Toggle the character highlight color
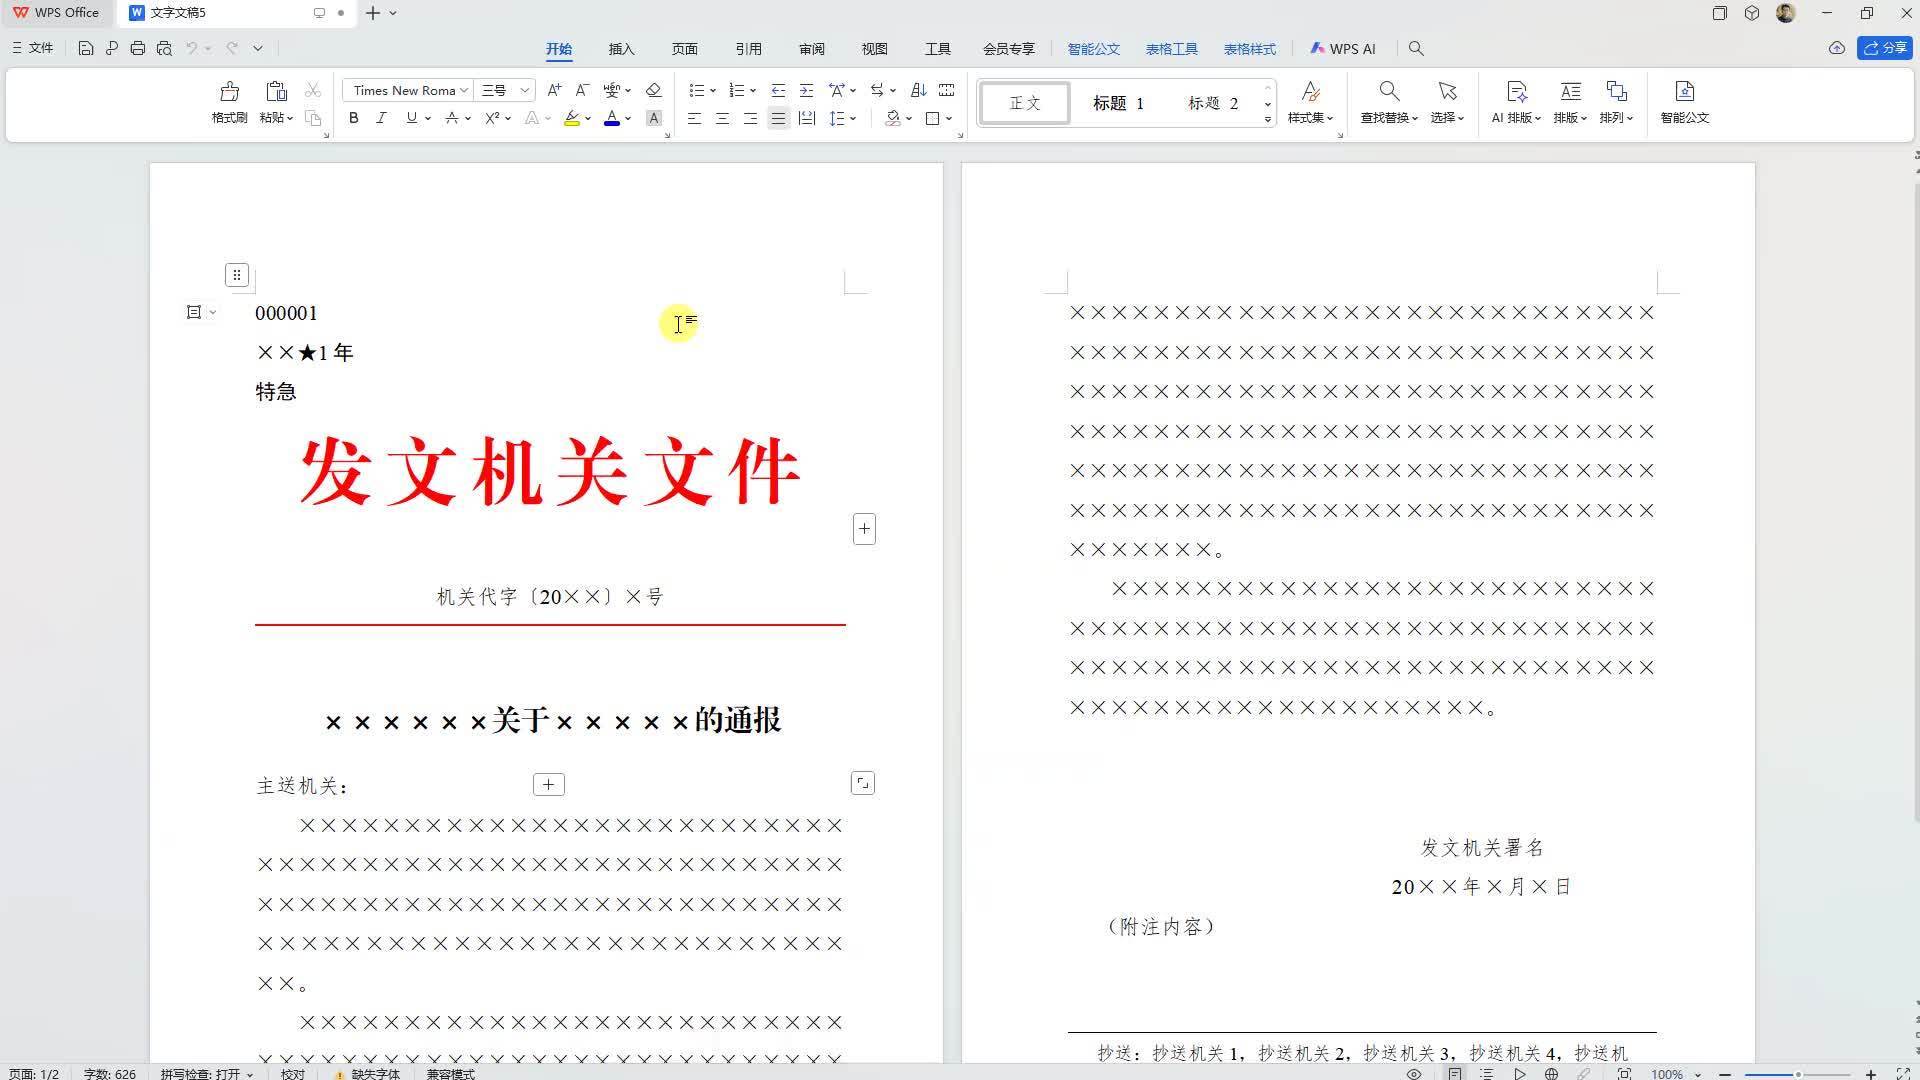The height and width of the screenshot is (1080, 1920). pyautogui.click(x=571, y=118)
